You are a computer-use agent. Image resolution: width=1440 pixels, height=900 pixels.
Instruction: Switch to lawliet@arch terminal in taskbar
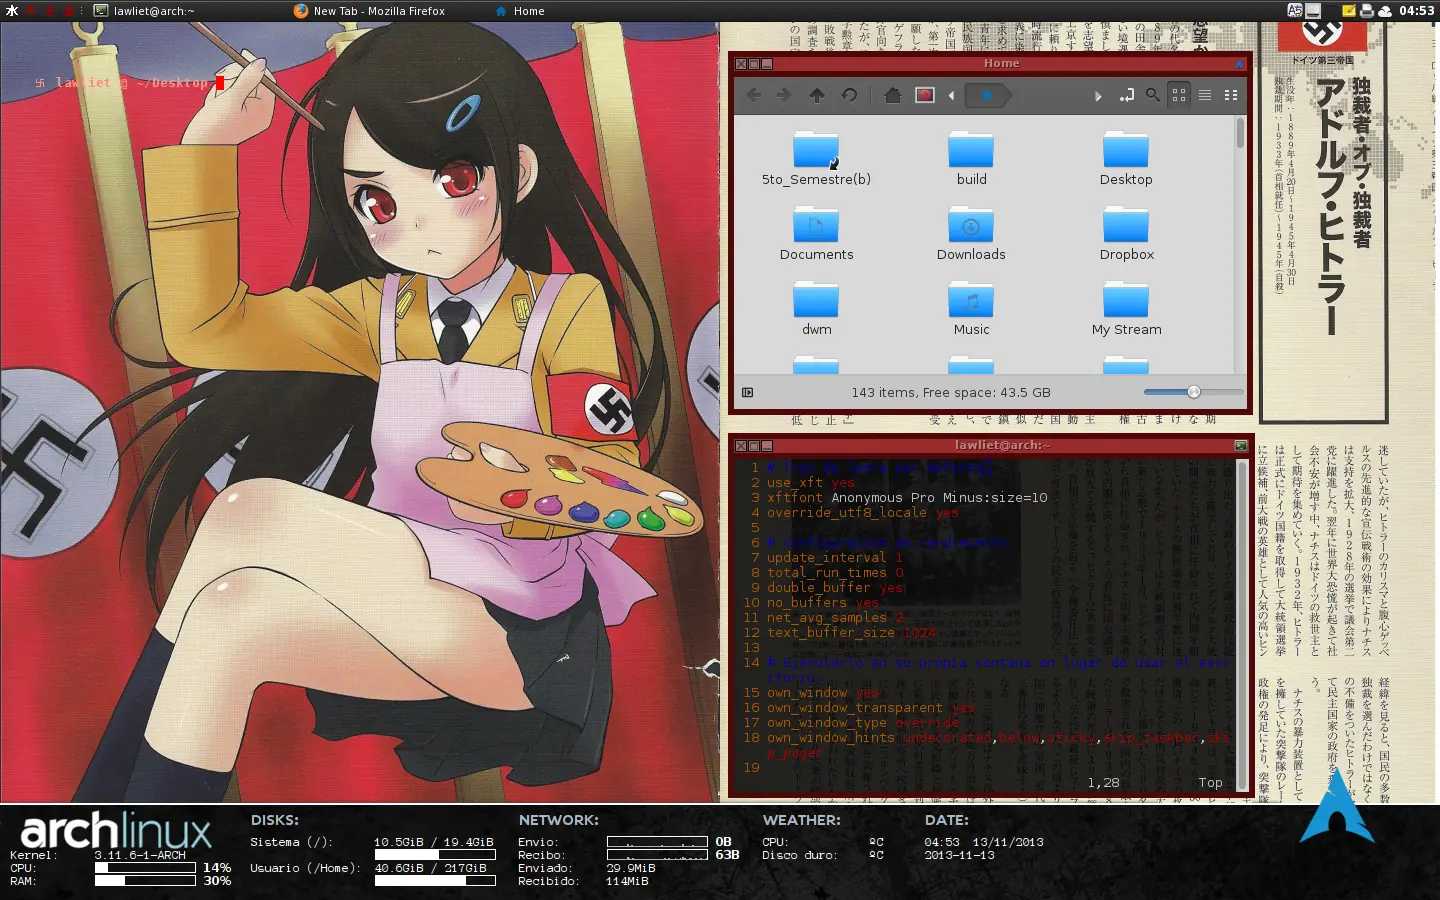(145, 11)
